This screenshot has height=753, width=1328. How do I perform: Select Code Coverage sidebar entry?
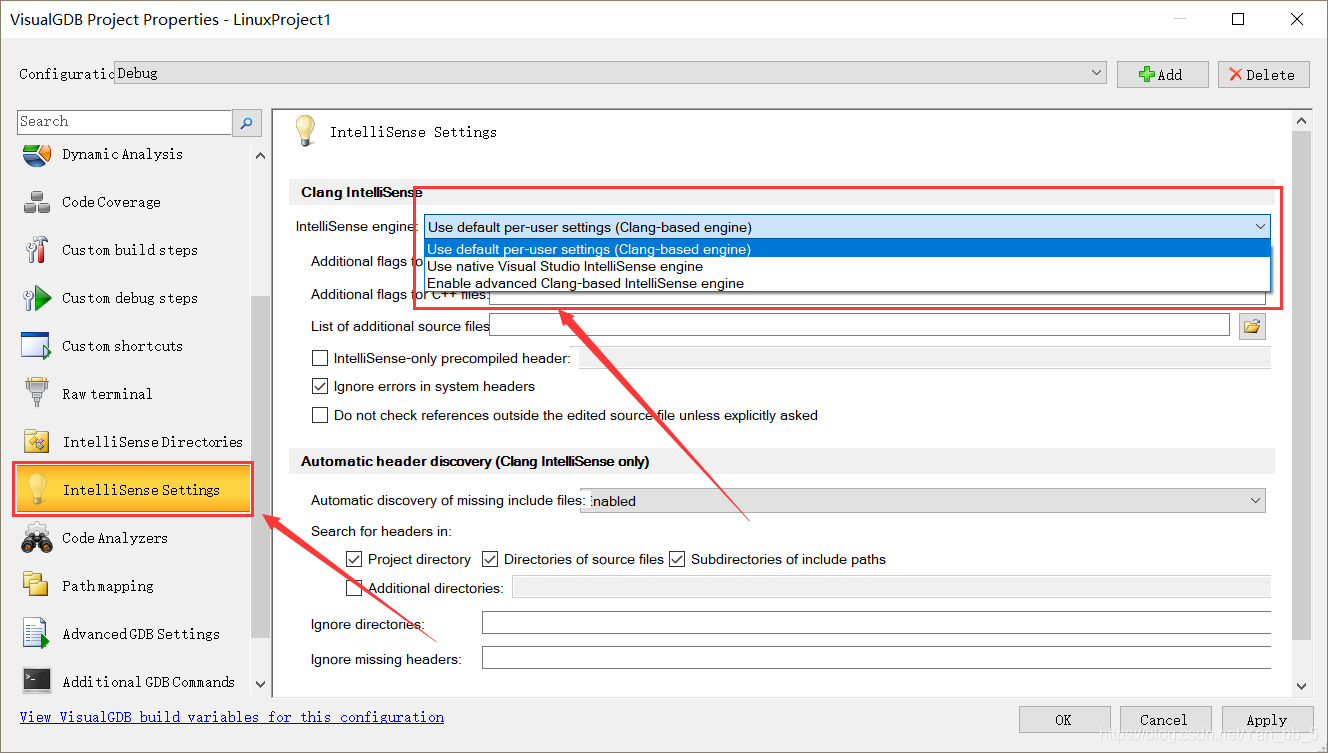click(111, 202)
